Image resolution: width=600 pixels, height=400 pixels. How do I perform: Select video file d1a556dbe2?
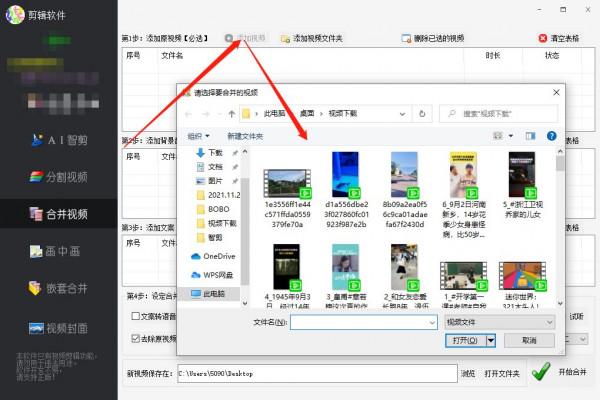point(346,190)
